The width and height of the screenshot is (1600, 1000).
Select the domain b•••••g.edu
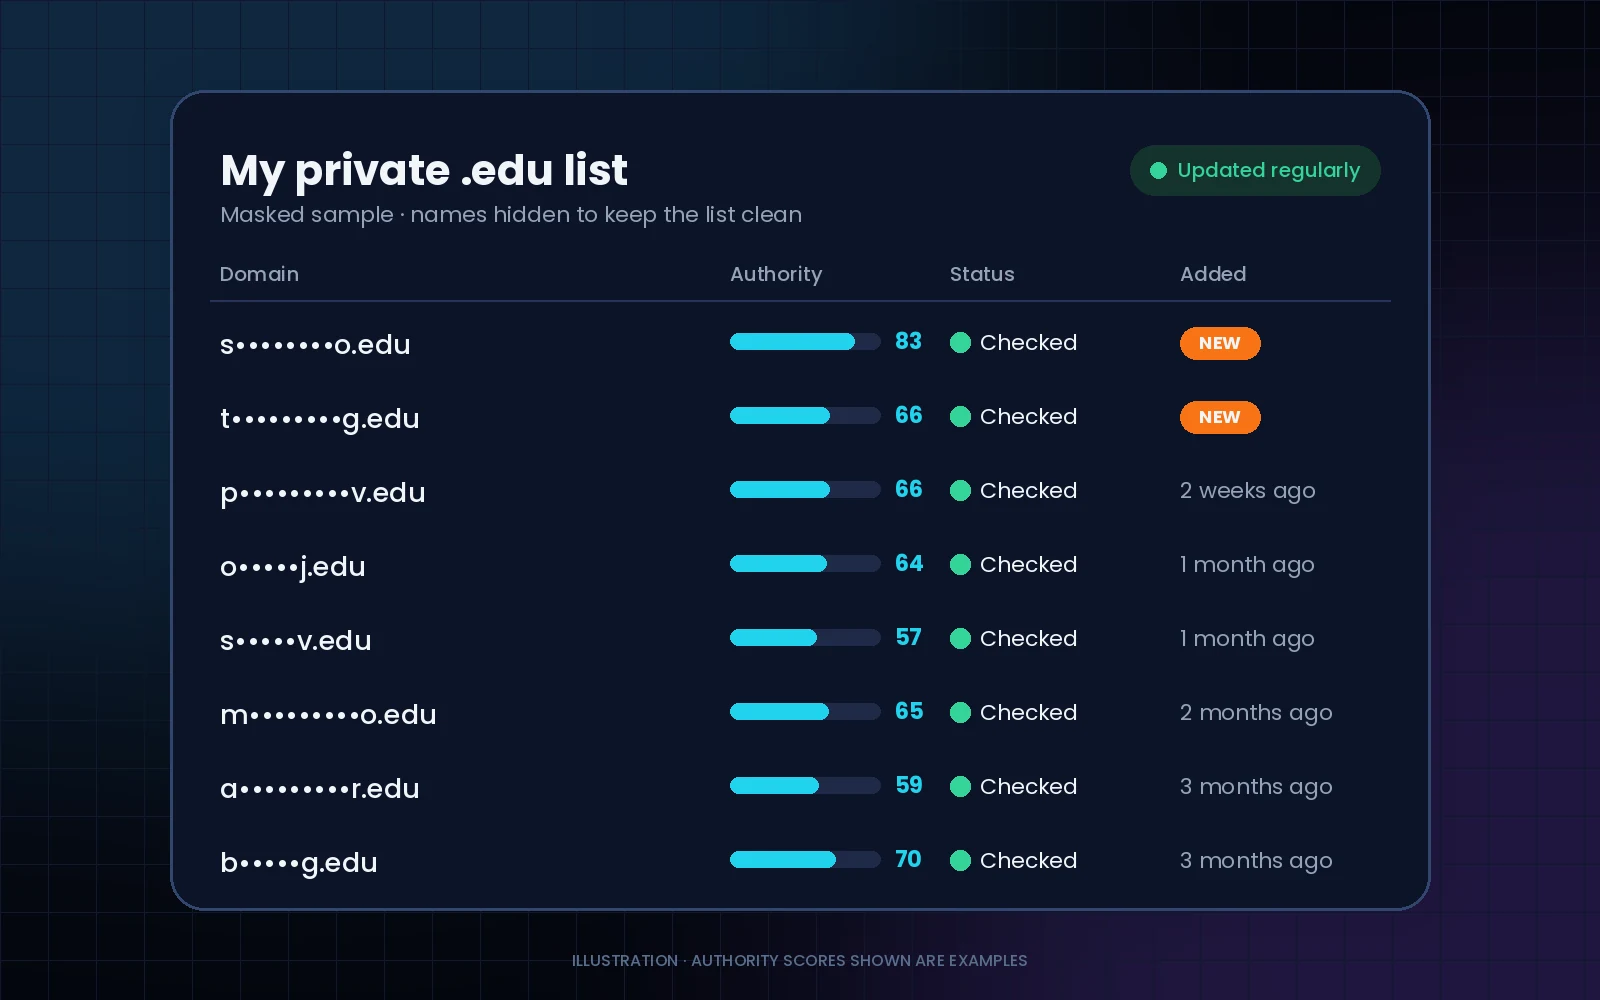(x=299, y=863)
